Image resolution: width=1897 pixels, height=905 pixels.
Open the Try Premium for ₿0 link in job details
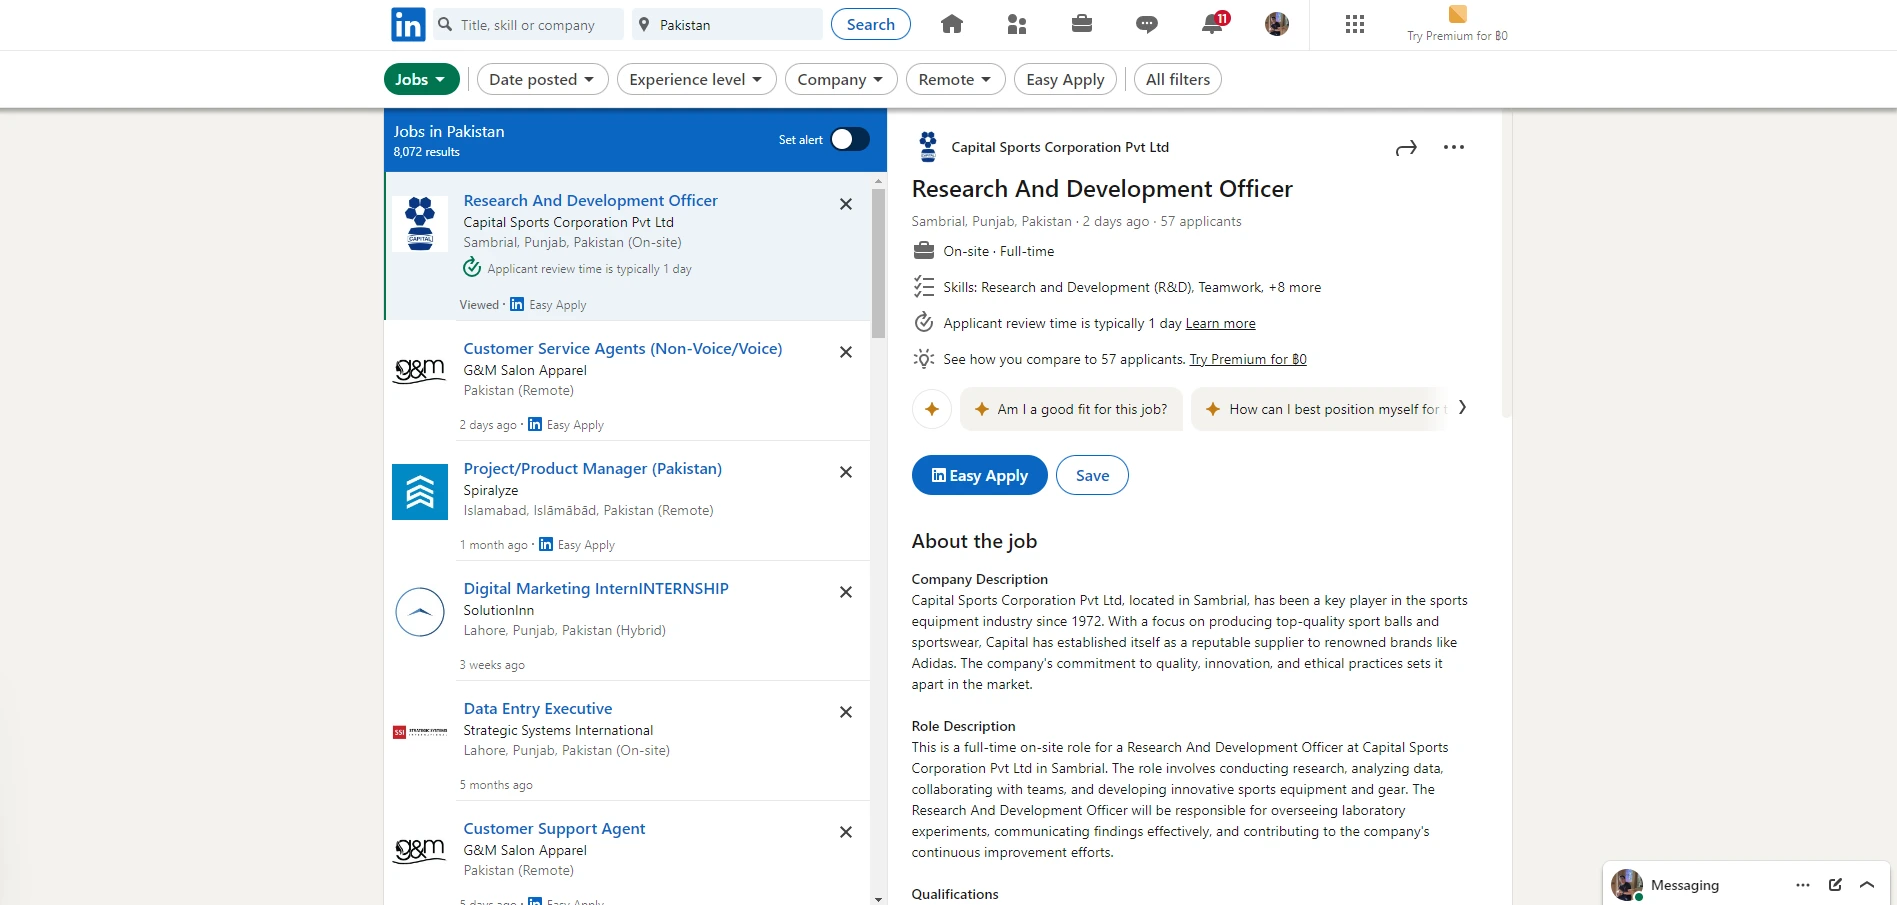pyautogui.click(x=1248, y=359)
